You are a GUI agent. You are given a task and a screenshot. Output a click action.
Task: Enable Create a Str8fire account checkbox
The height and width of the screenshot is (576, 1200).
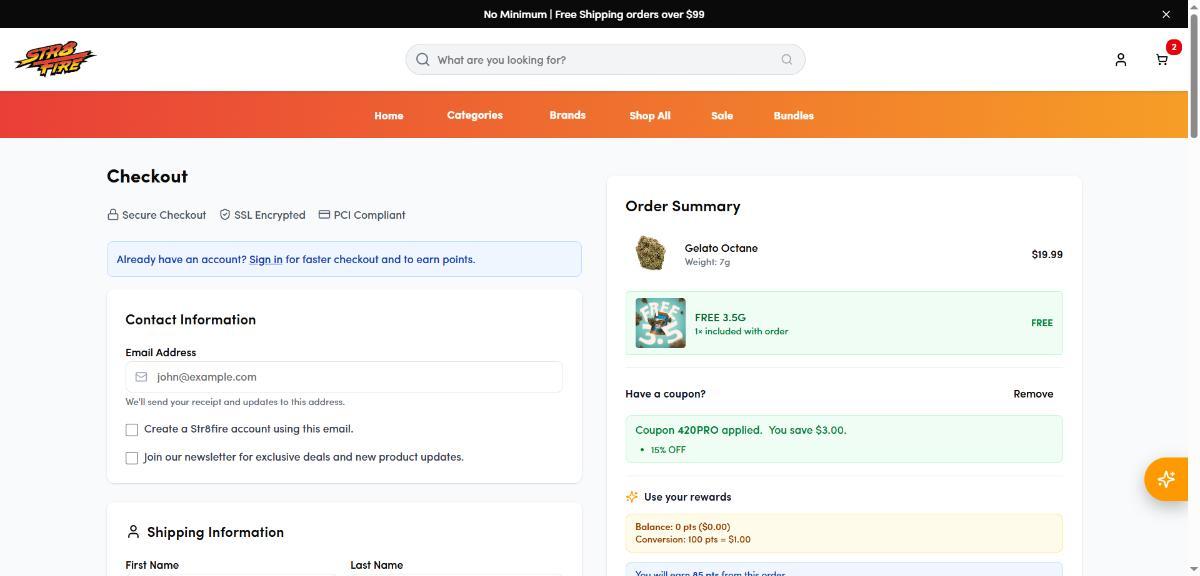[x=132, y=430]
